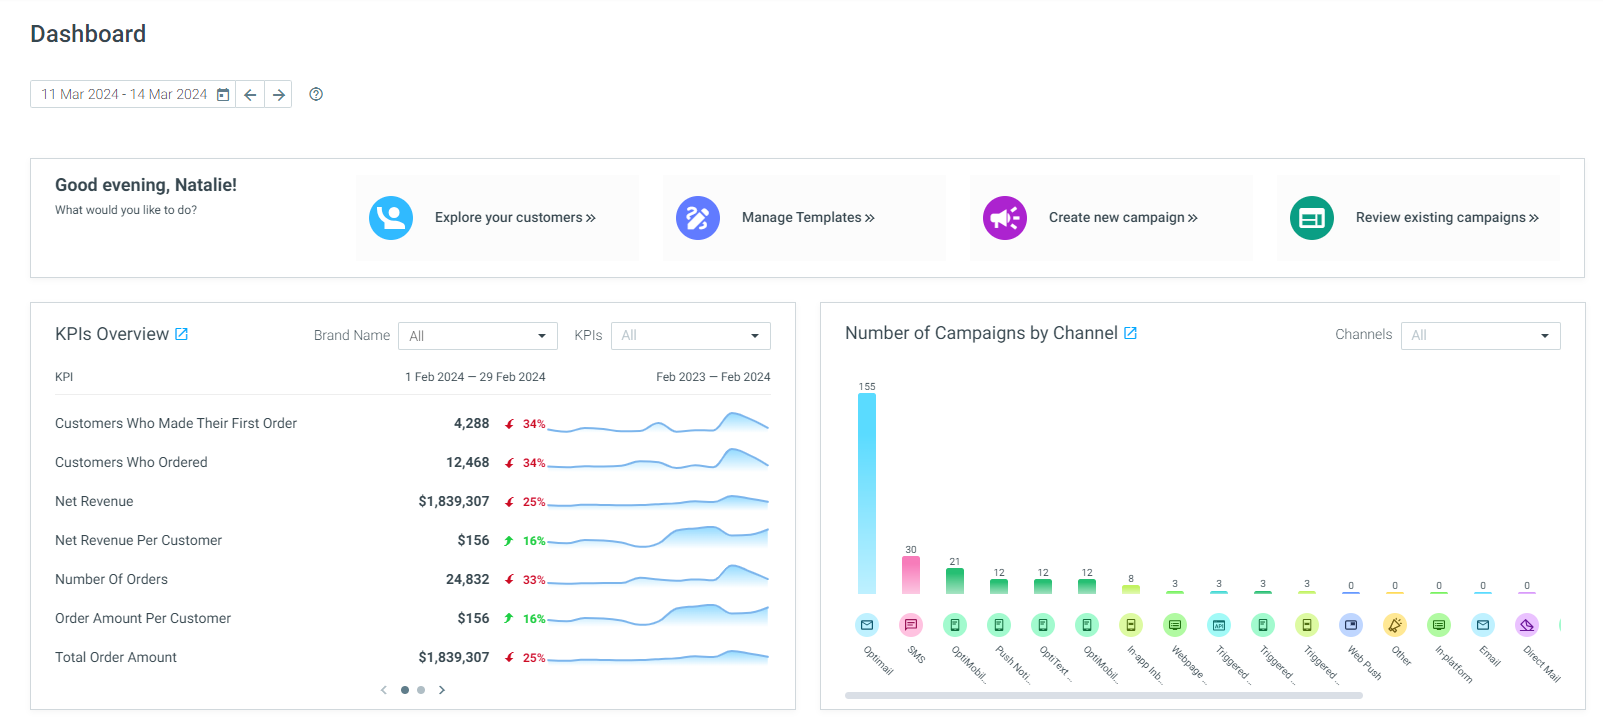Expand the Brand Name dropdown
Image resolution: width=1603 pixels, height=726 pixels.
point(478,336)
